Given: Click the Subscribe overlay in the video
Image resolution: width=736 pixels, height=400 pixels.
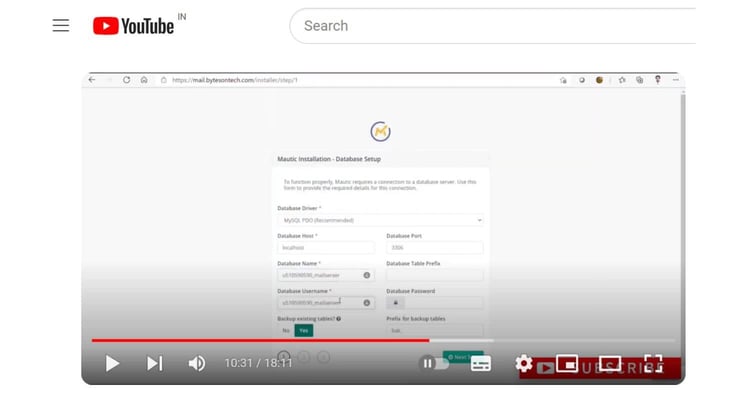Looking at the screenshot, I should (x=600, y=368).
